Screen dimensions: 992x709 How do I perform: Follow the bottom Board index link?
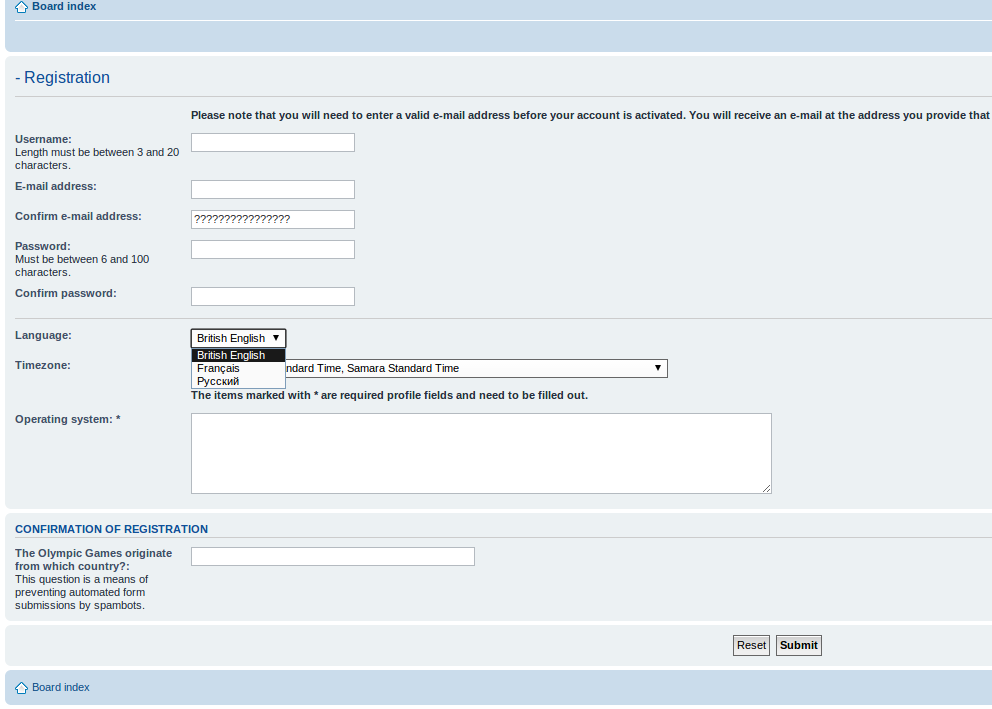(61, 688)
